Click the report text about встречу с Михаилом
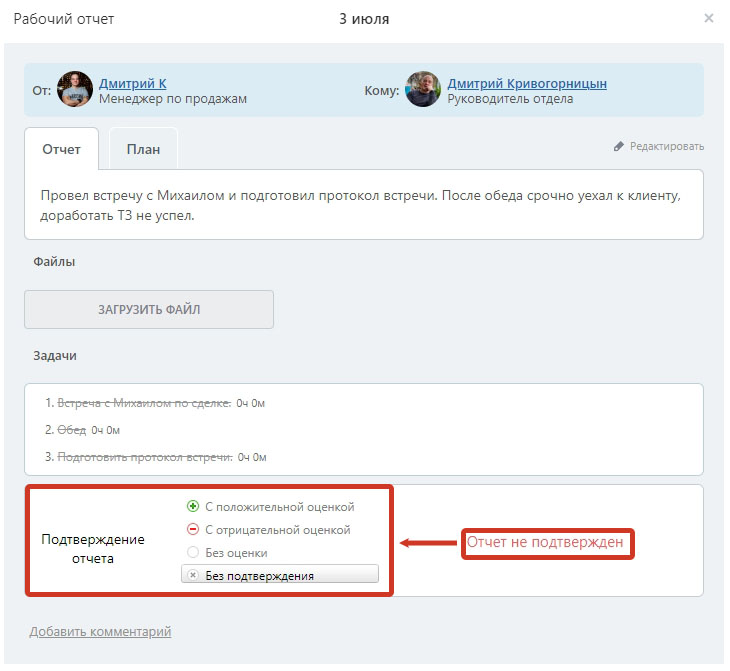Image resolution: width=730 pixels, height=671 pixels. (360, 205)
